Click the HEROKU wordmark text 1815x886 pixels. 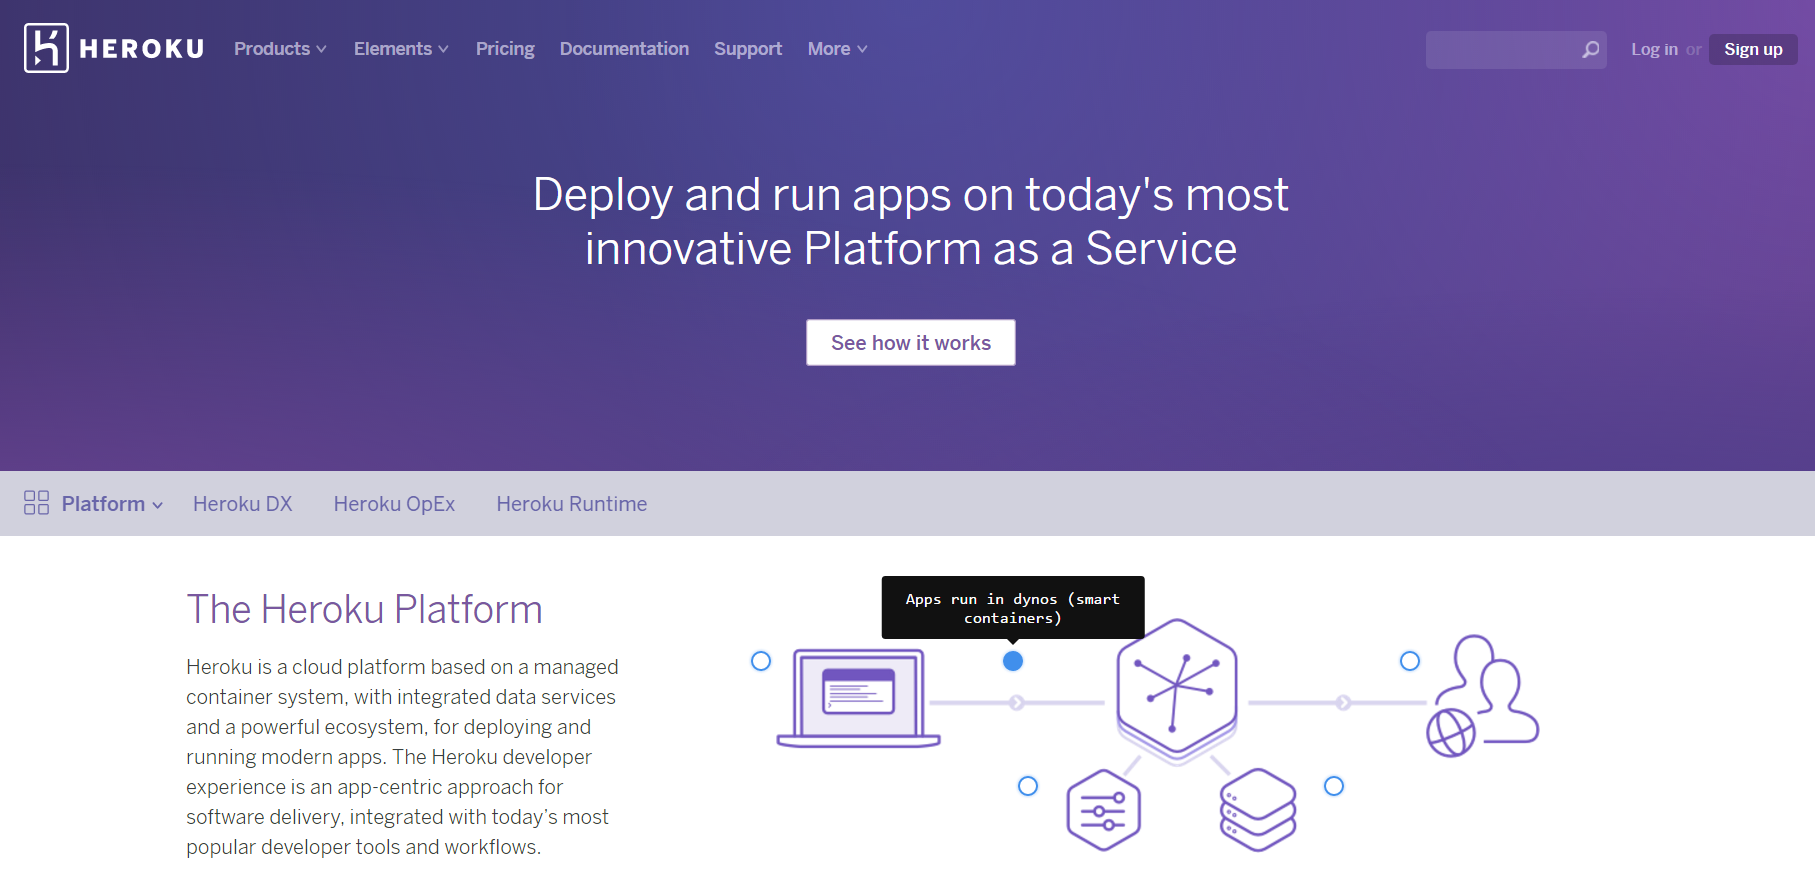[142, 49]
